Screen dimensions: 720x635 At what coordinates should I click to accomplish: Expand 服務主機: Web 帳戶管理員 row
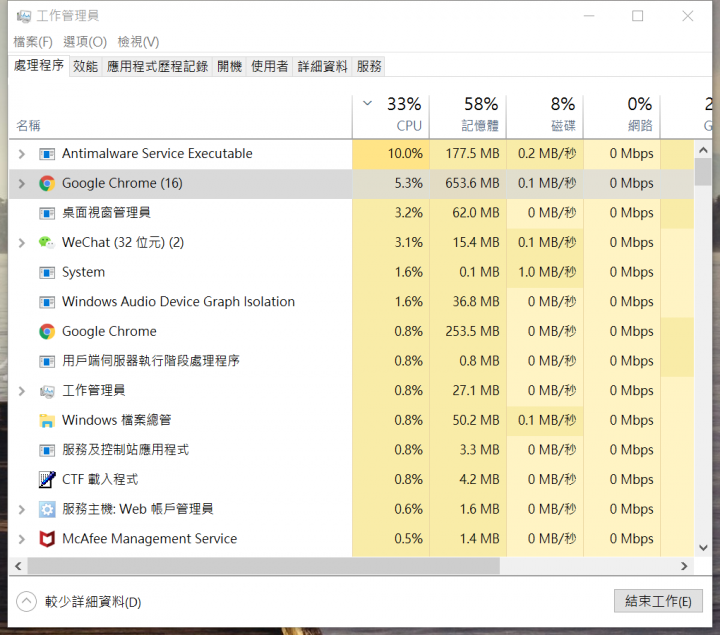[x=22, y=510]
